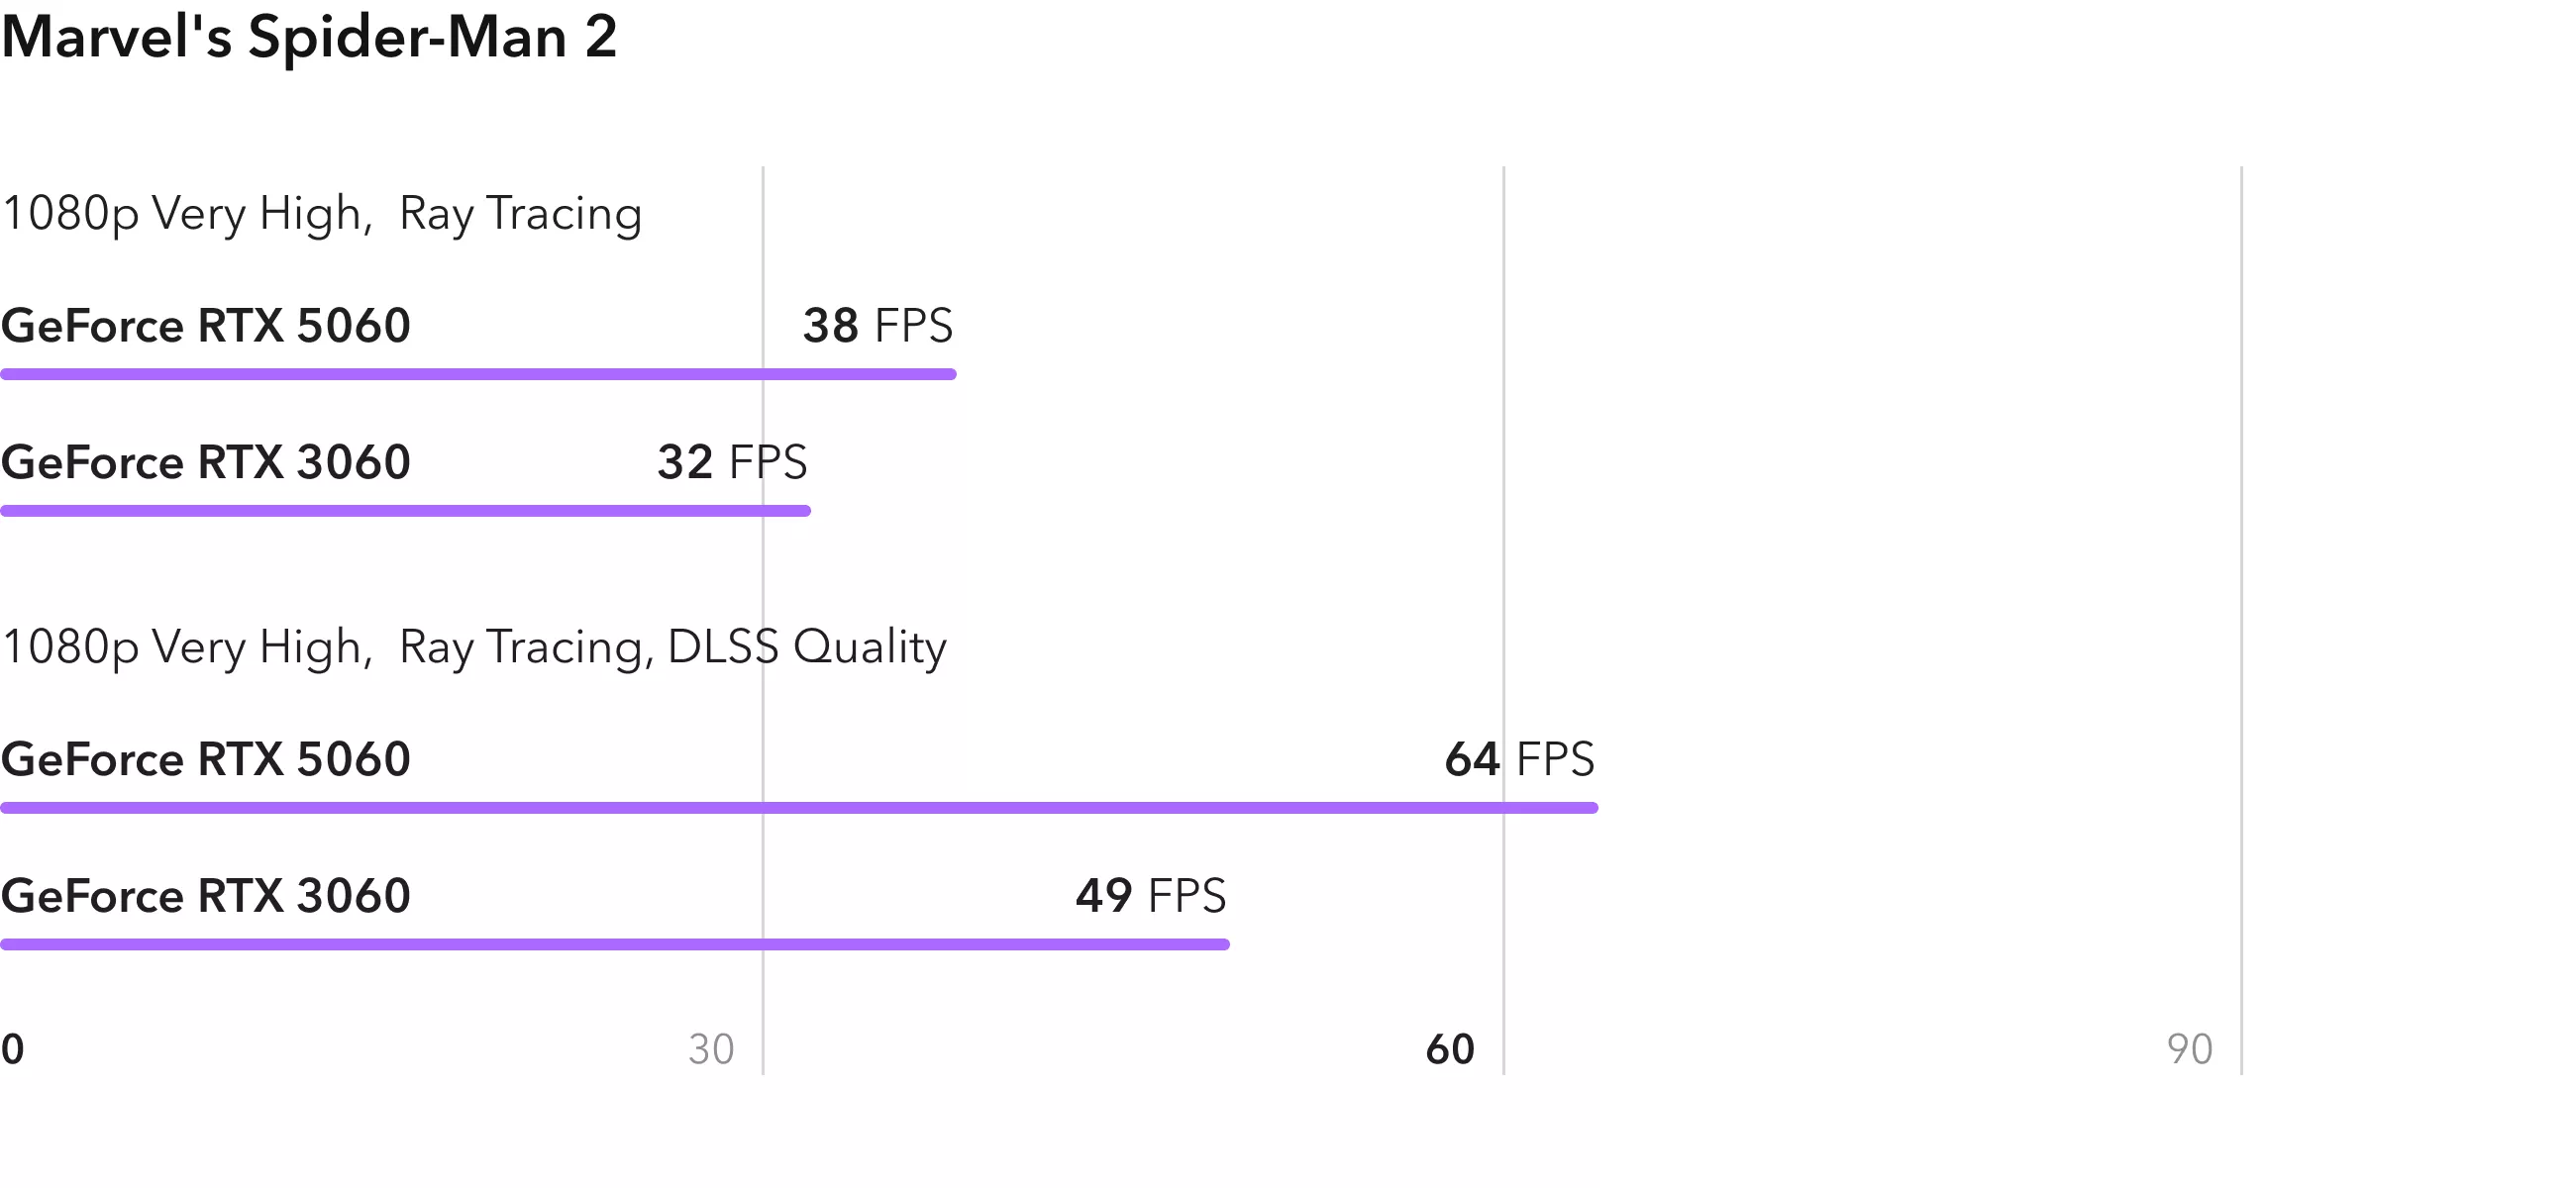This screenshot has width=2576, height=1188.
Task: Select the 64 FPS value text
Action: click(x=1519, y=760)
